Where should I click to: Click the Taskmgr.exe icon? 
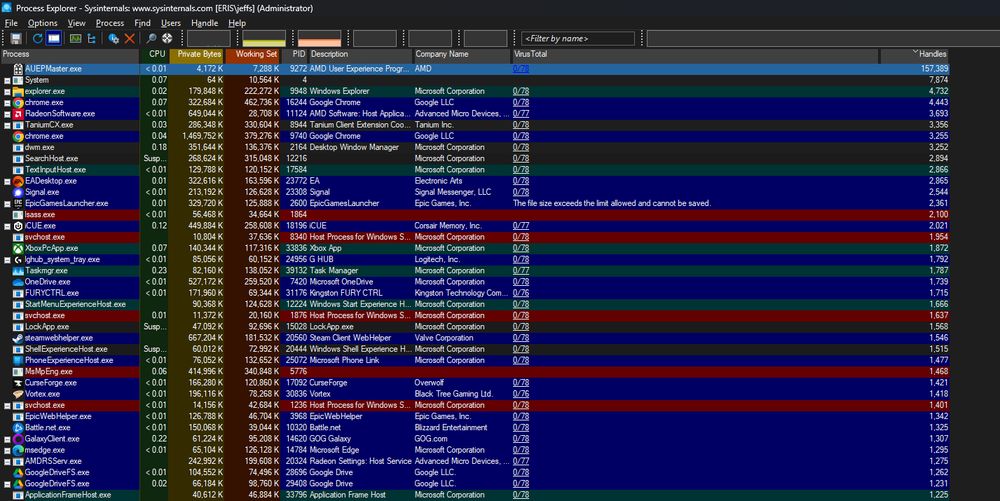(x=18, y=270)
